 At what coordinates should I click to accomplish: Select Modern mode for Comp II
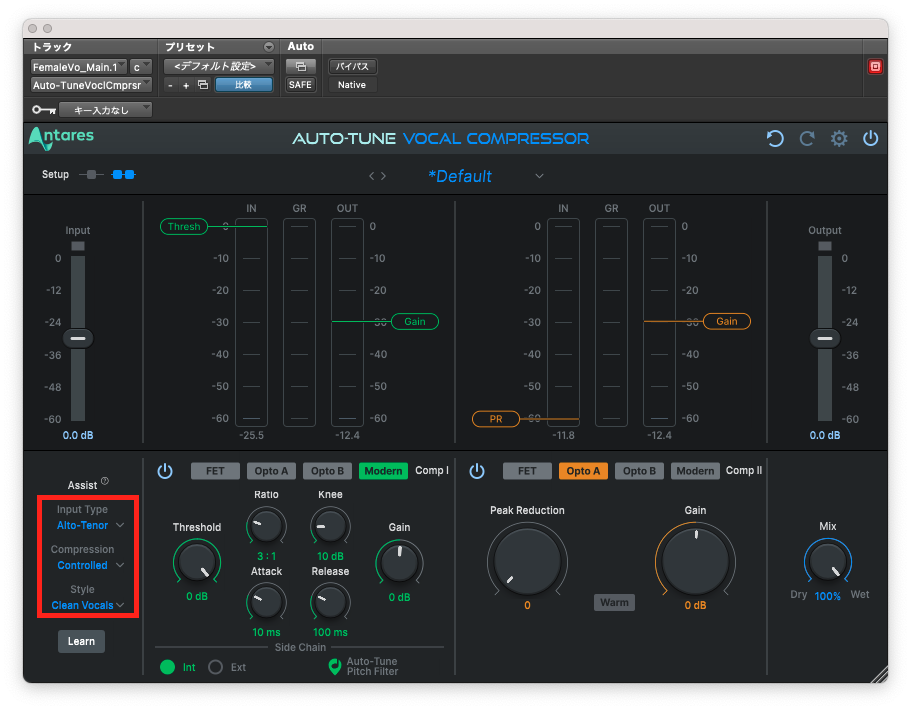[x=695, y=471]
